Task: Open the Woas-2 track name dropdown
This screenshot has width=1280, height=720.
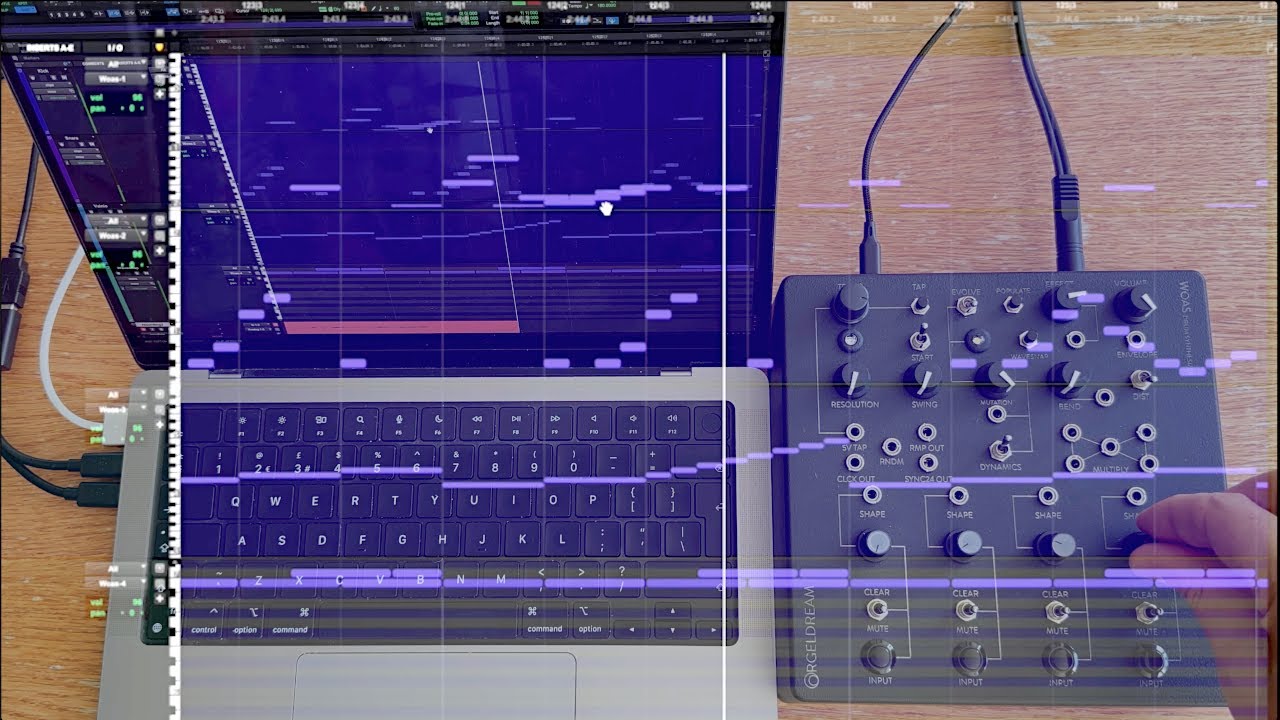Action: pos(117,237)
